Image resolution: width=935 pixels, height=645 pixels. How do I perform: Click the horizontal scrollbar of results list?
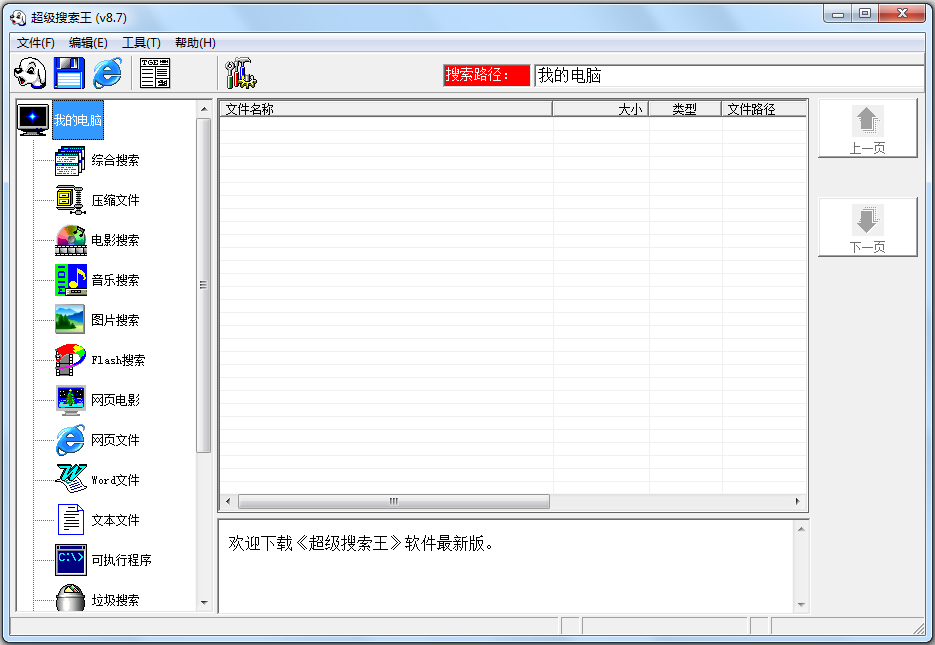tap(393, 501)
